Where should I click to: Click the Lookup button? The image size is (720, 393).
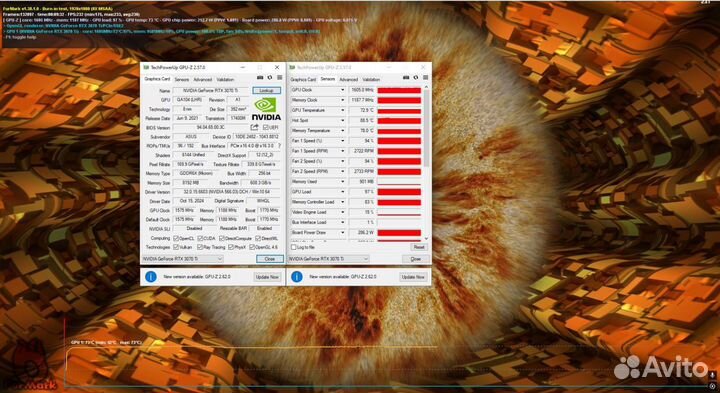(x=266, y=90)
